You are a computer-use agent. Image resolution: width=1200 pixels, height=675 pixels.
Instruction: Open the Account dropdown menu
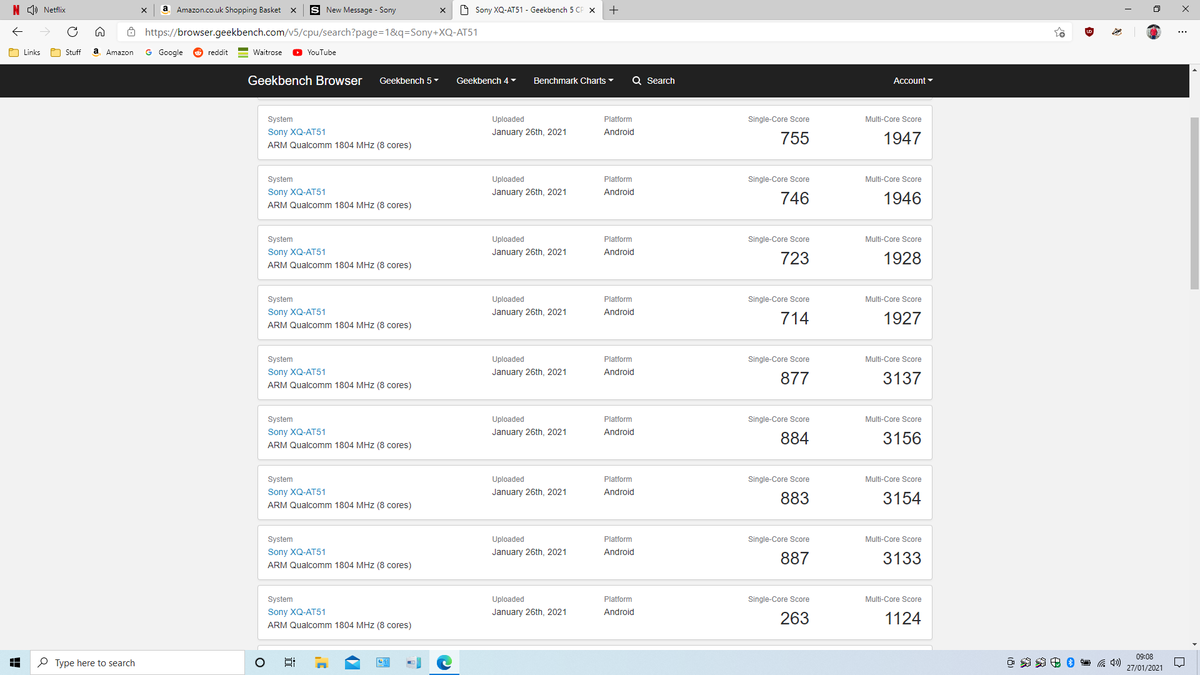(912, 81)
